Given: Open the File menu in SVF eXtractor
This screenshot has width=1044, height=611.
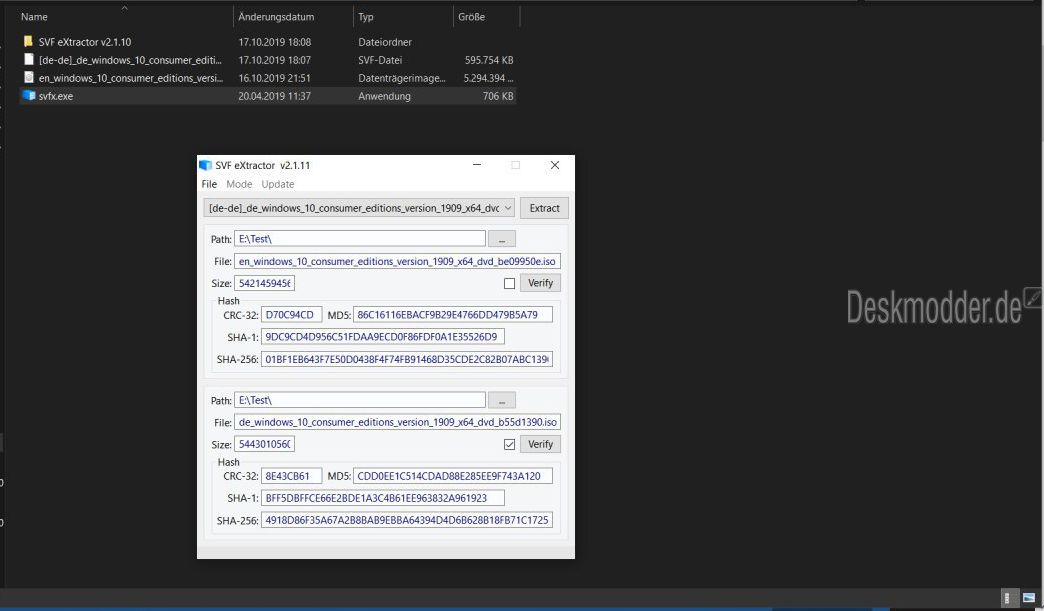Looking at the screenshot, I should 209,184.
